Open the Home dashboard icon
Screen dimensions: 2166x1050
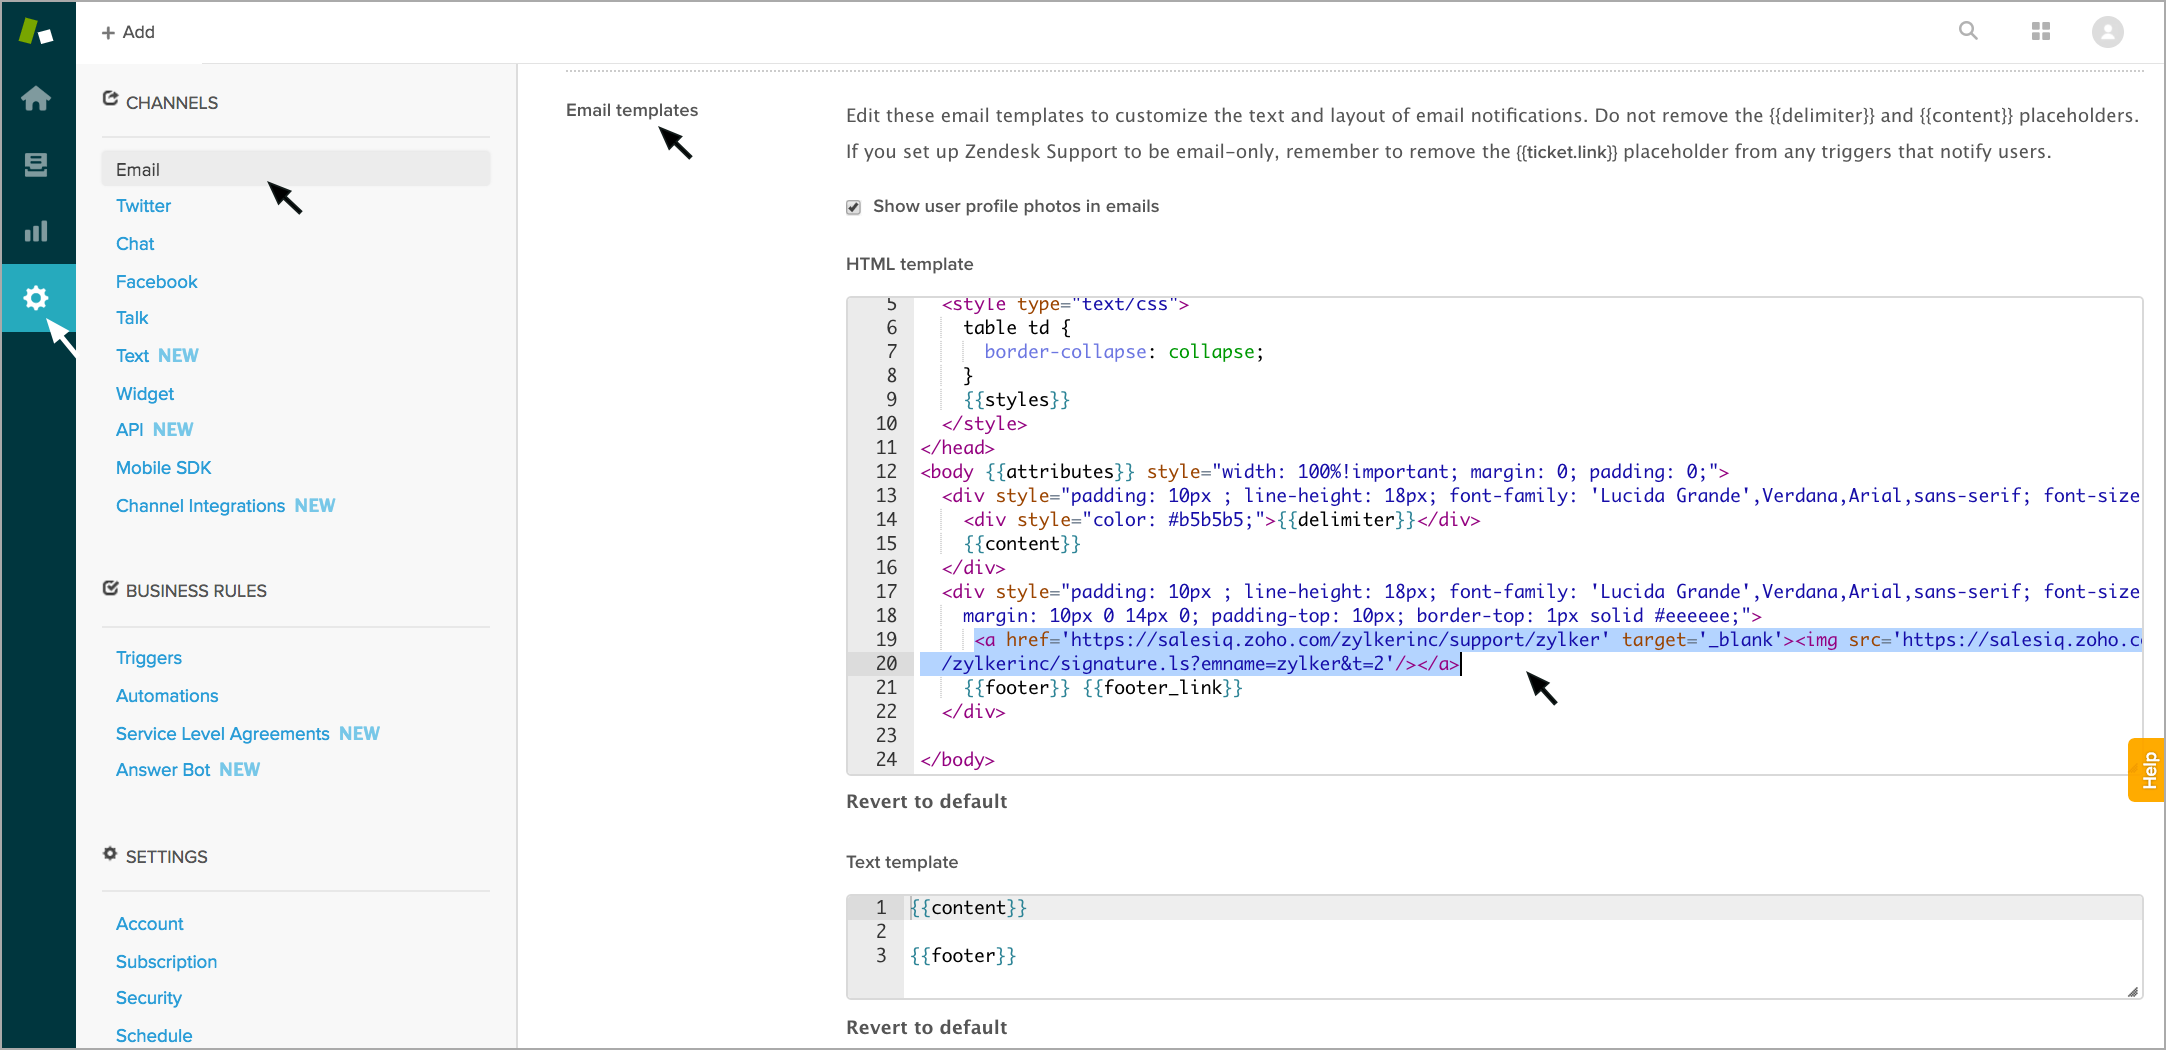coord(36,99)
